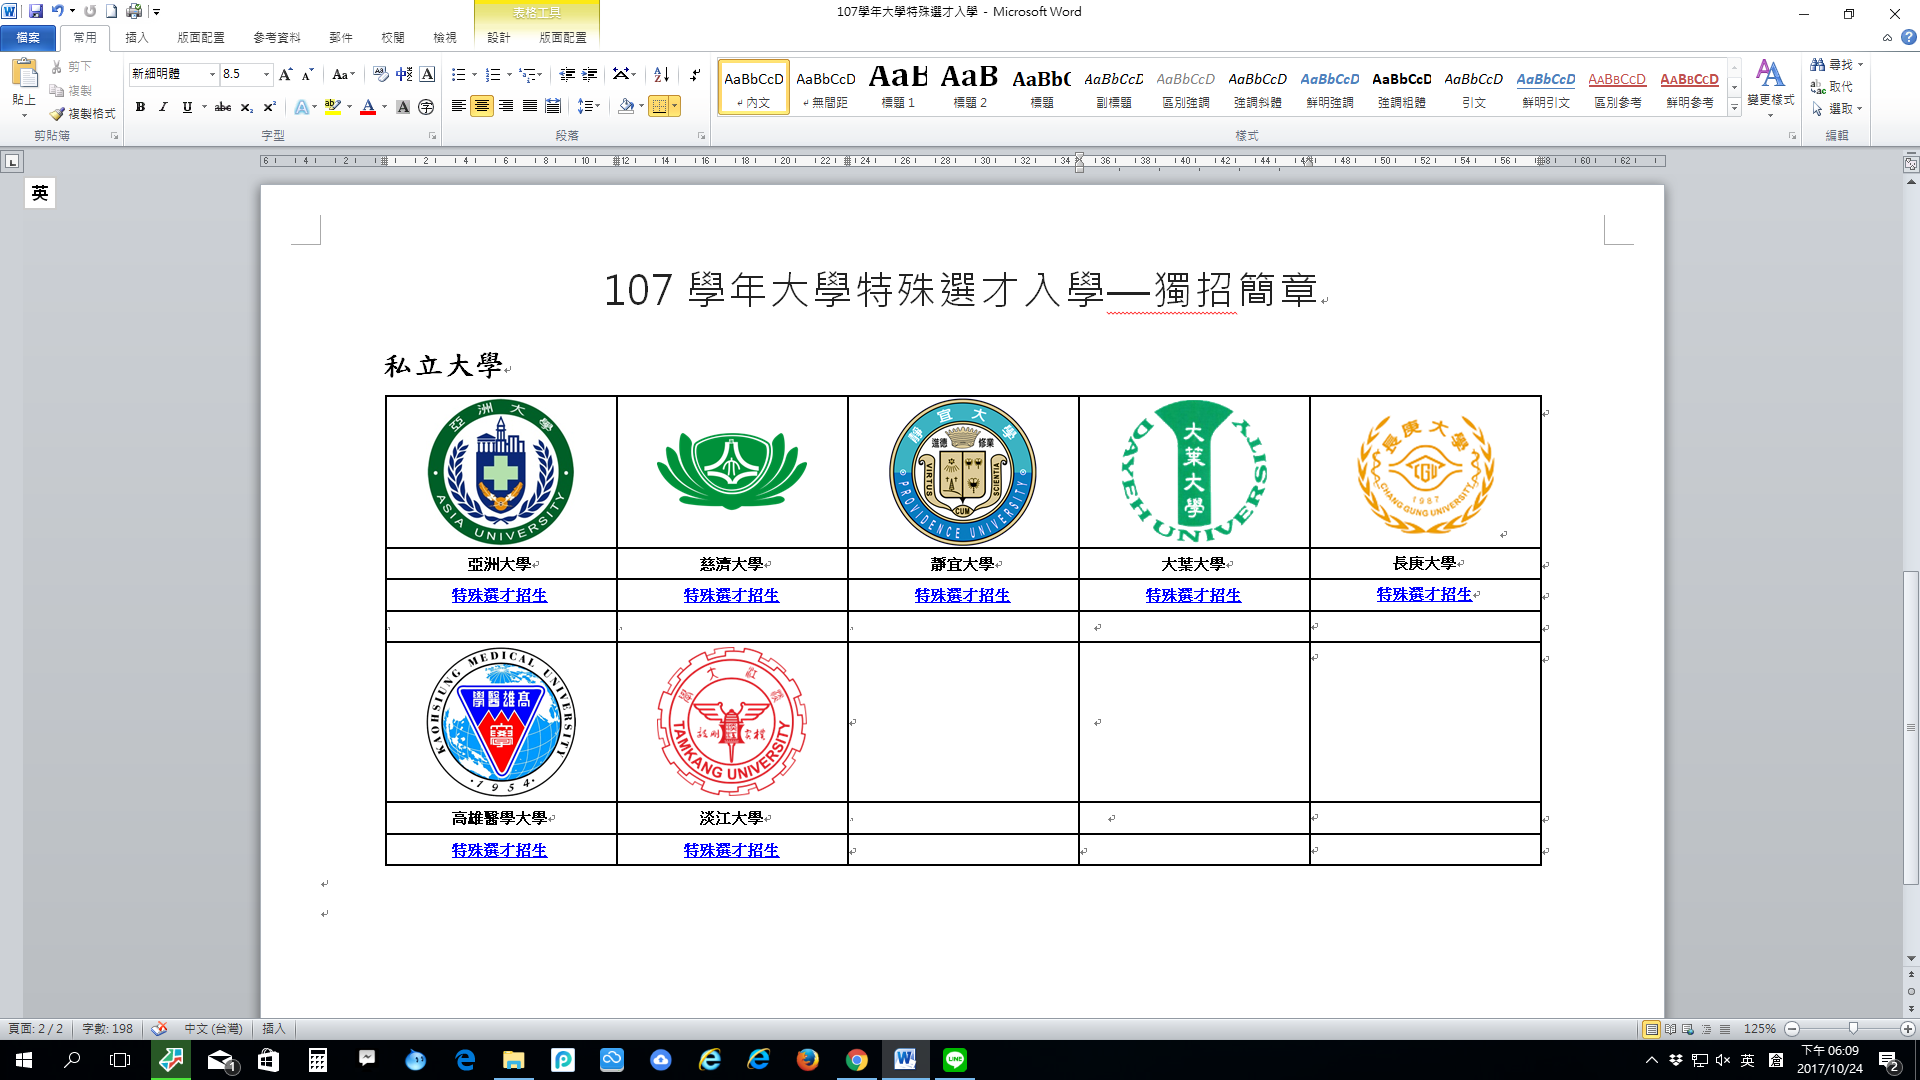Toggle character shading button
This screenshot has height=1080, width=1920.
pyautogui.click(x=403, y=107)
